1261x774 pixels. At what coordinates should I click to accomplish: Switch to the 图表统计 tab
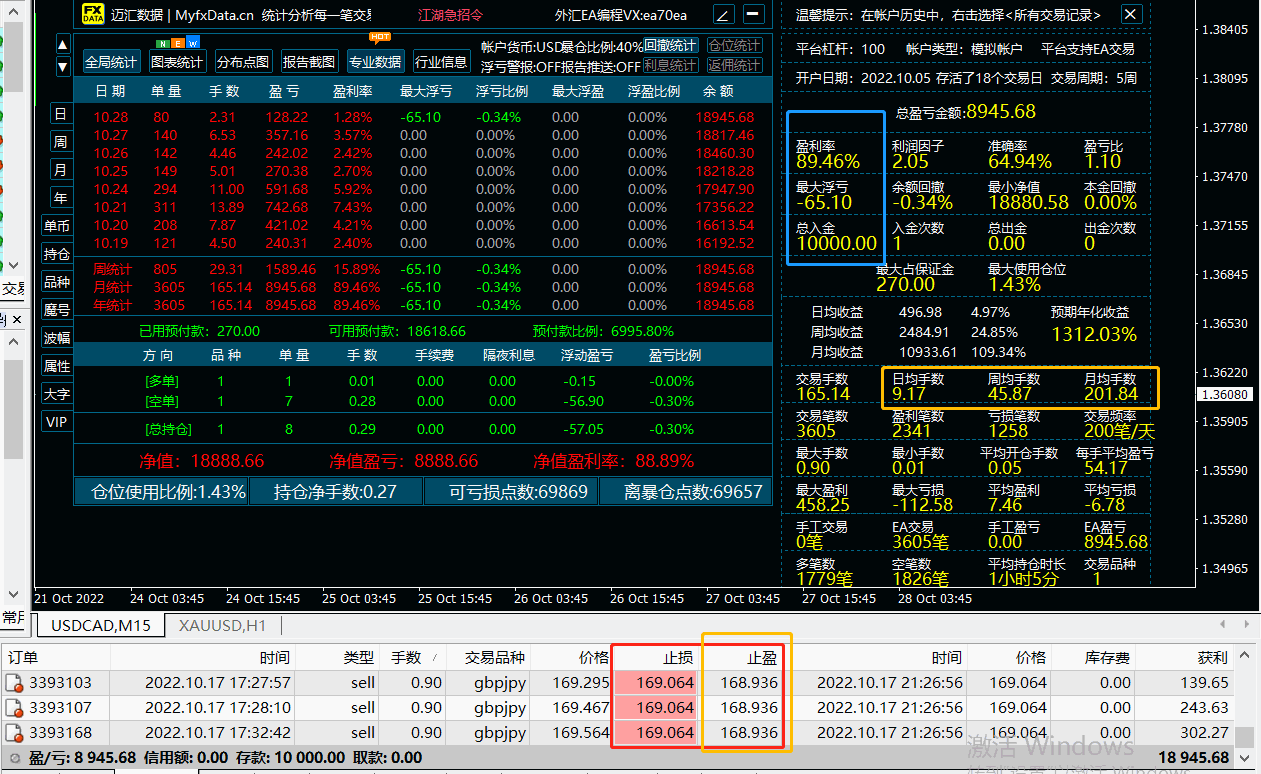tap(179, 61)
